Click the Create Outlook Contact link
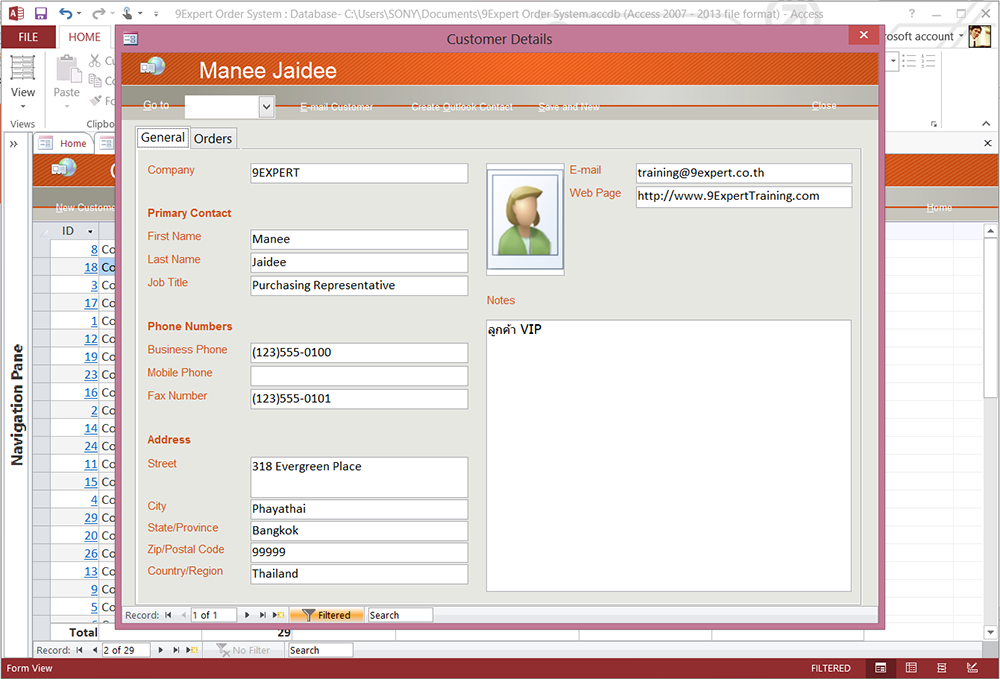Viewport: 1000px width, 679px height. pyautogui.click(x=462, y=106)
